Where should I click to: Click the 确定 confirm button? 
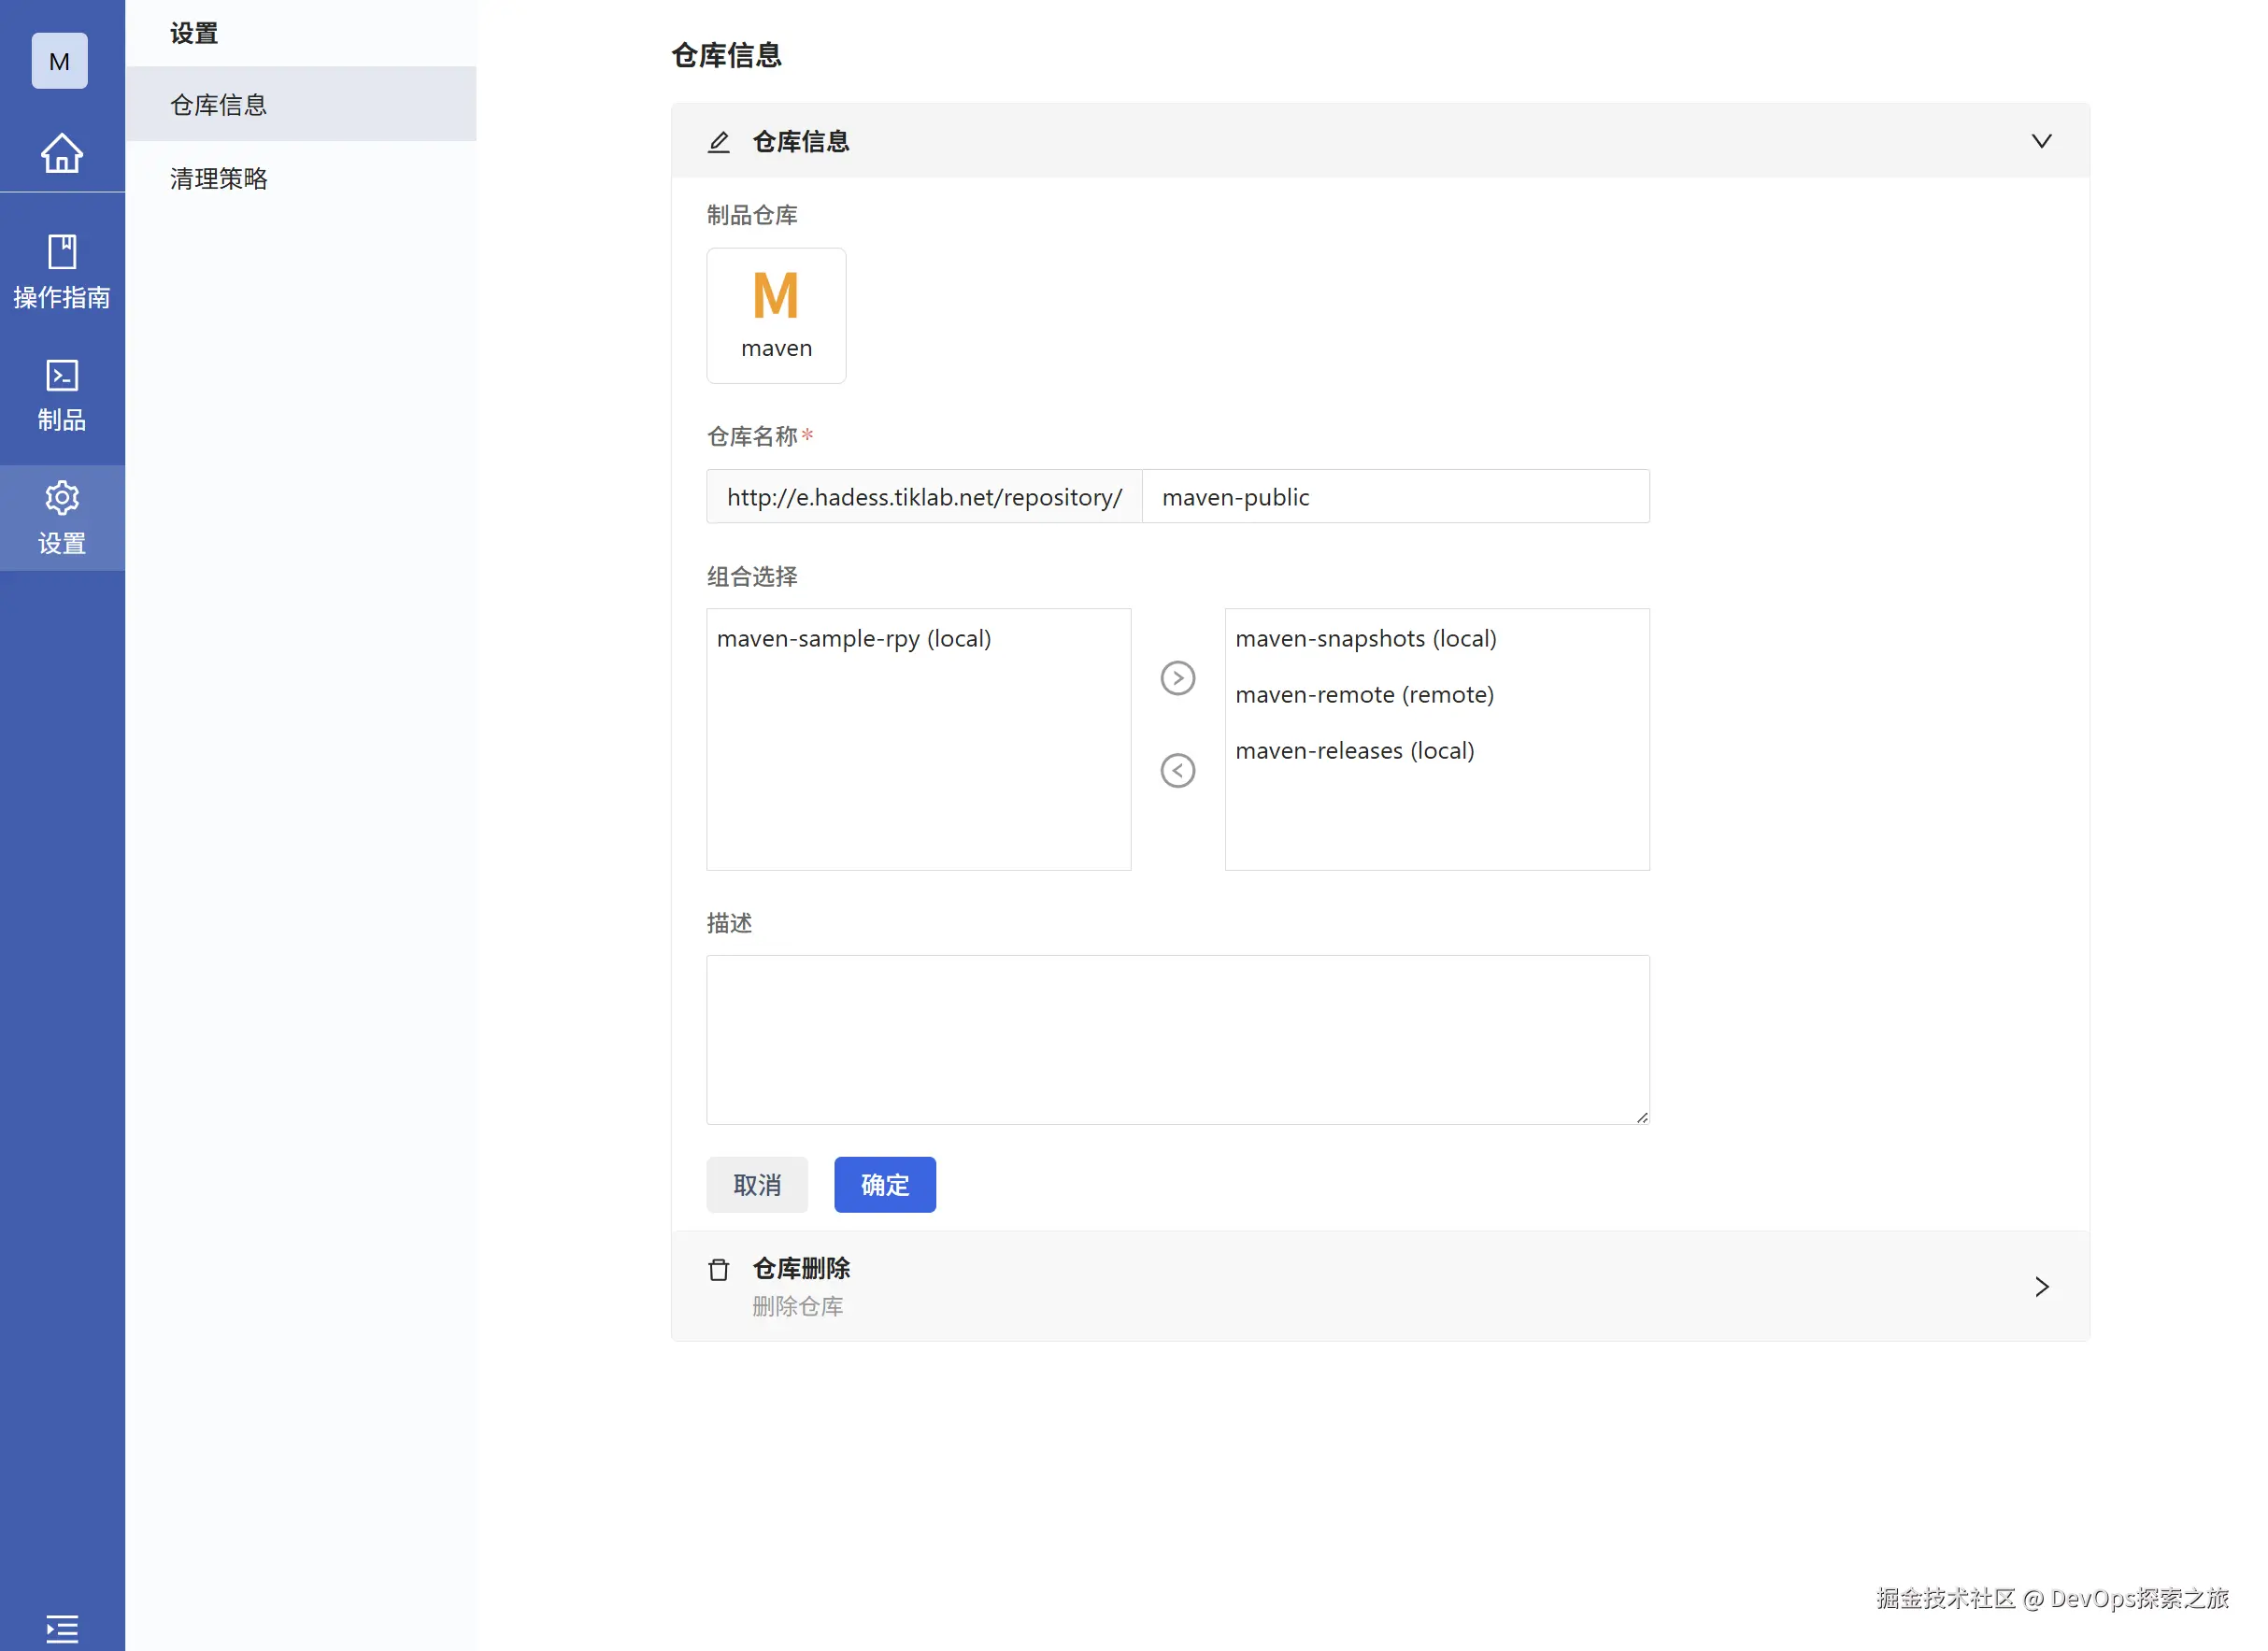884,1184
